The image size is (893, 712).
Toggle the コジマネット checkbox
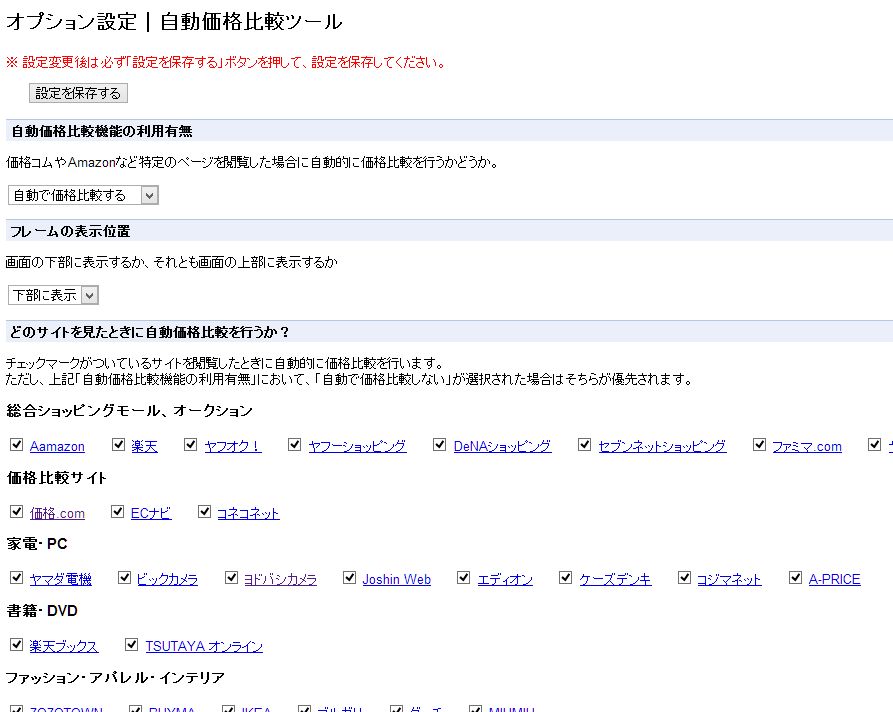point(685,578)
